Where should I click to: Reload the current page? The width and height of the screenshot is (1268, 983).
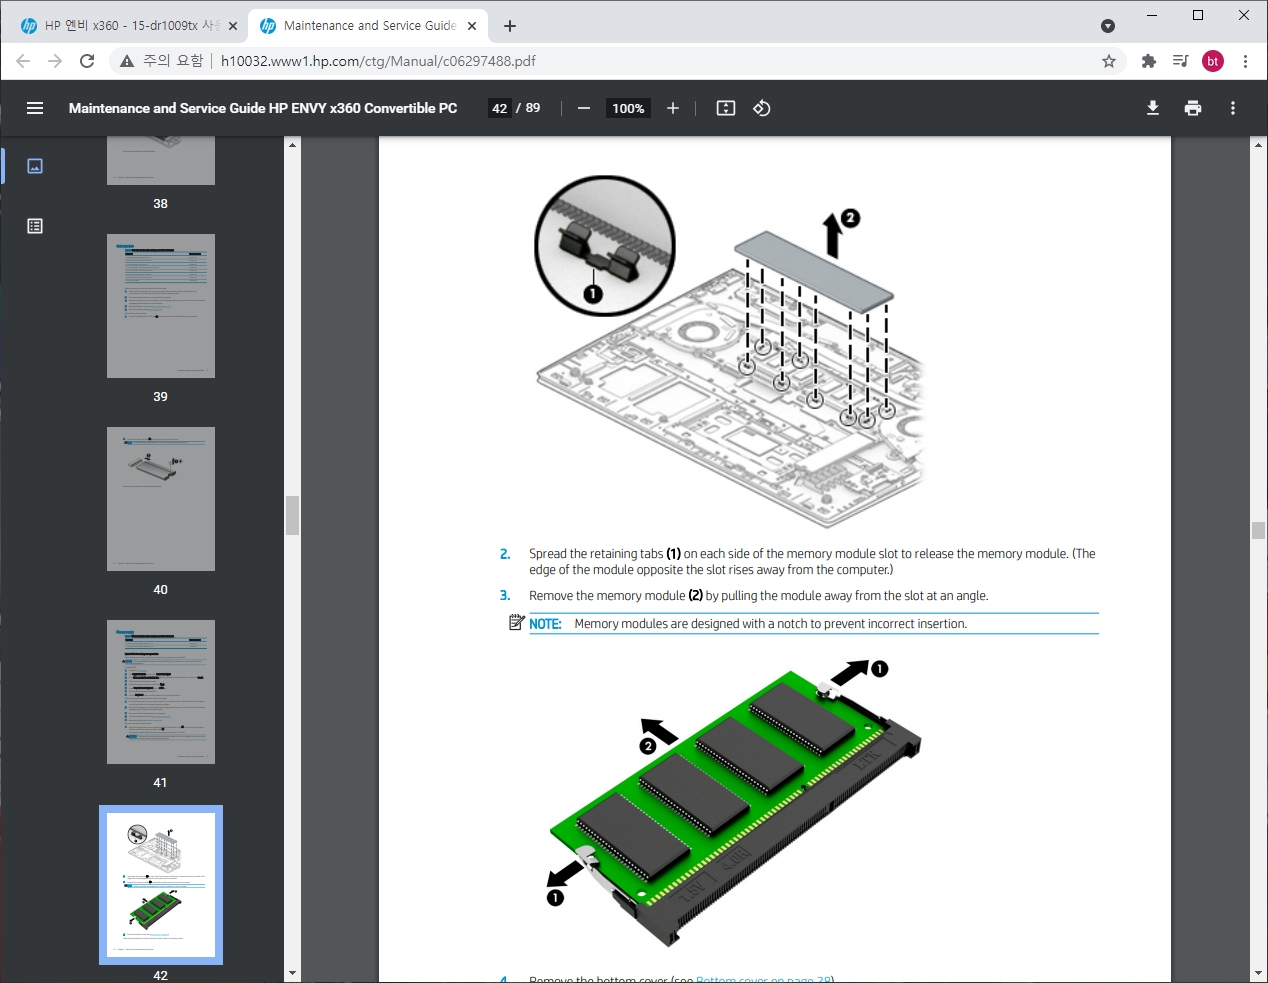(x=87, y=61)
